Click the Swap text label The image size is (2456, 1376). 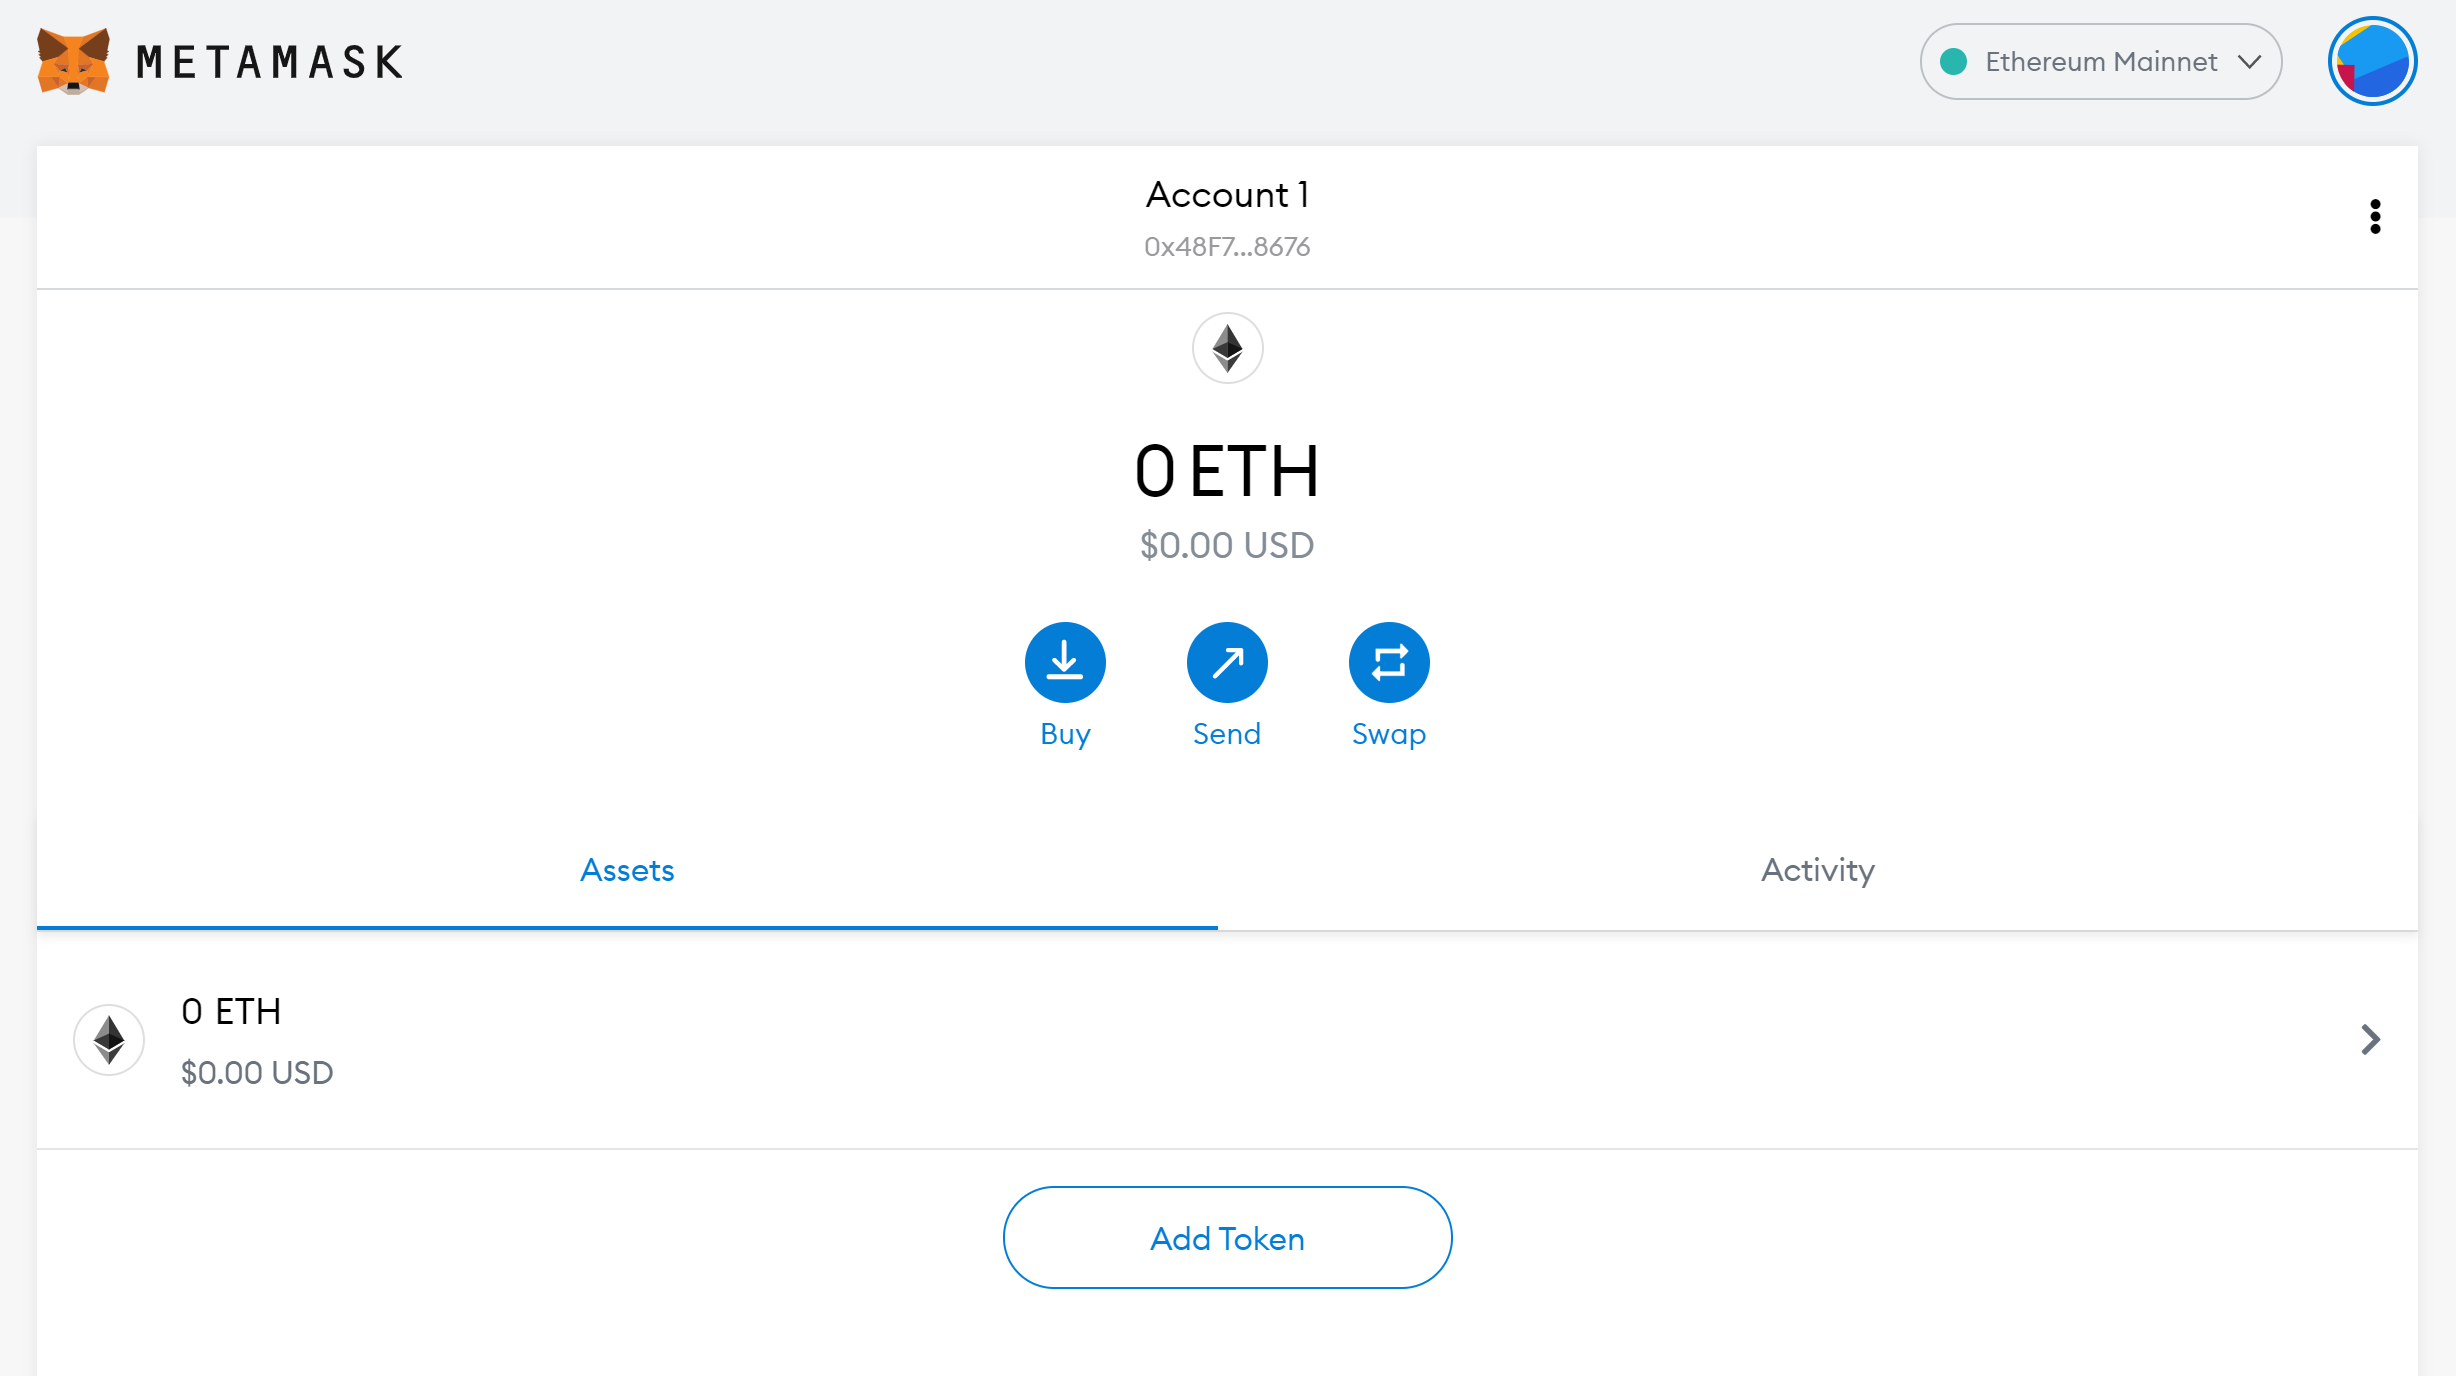point(1389,734)
